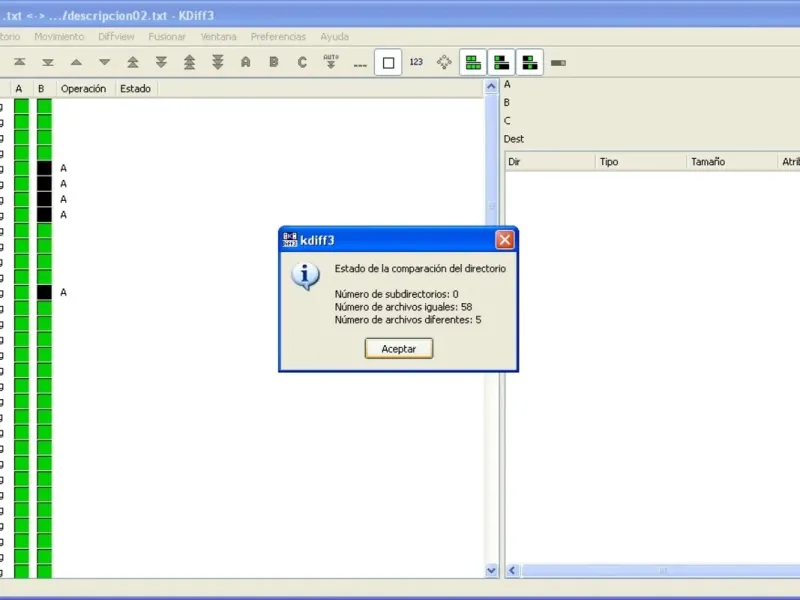Click the last gray bar toolbar icon
800x600 pixels.
558,63
